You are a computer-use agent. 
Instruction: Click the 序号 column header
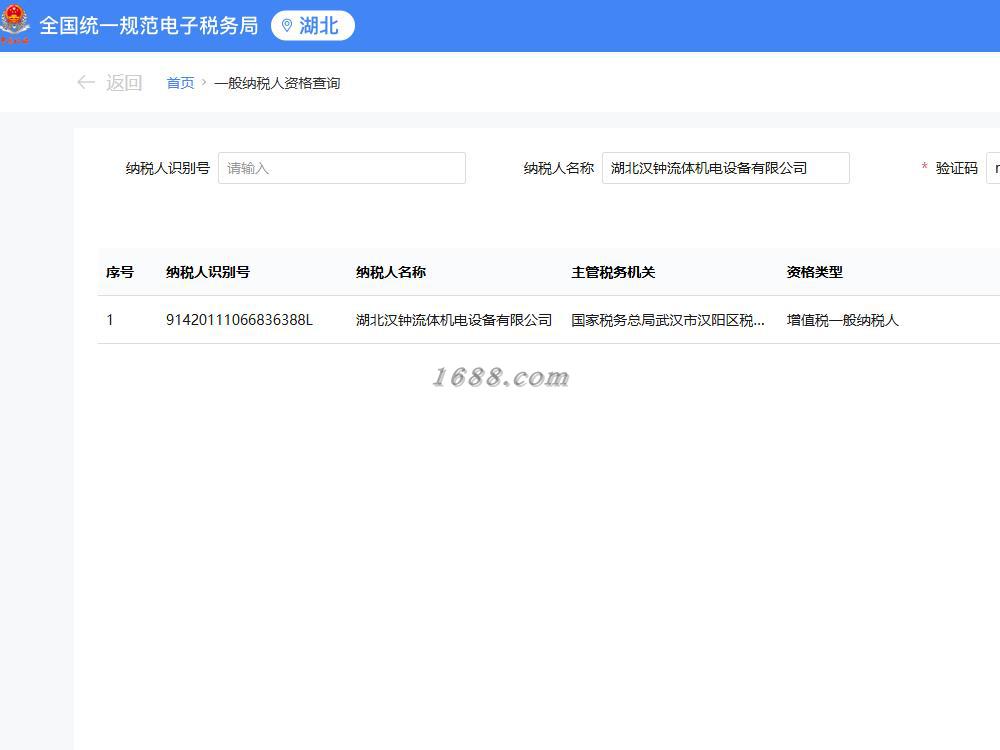pyautogui.click(x=120, y=272)
